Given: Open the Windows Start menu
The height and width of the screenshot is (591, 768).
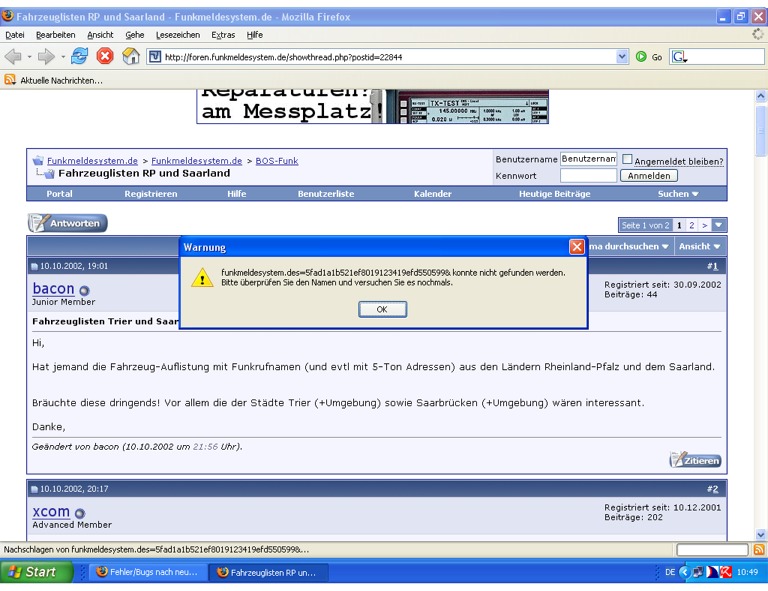Looking at the screenshot, I should click(33, 572).
